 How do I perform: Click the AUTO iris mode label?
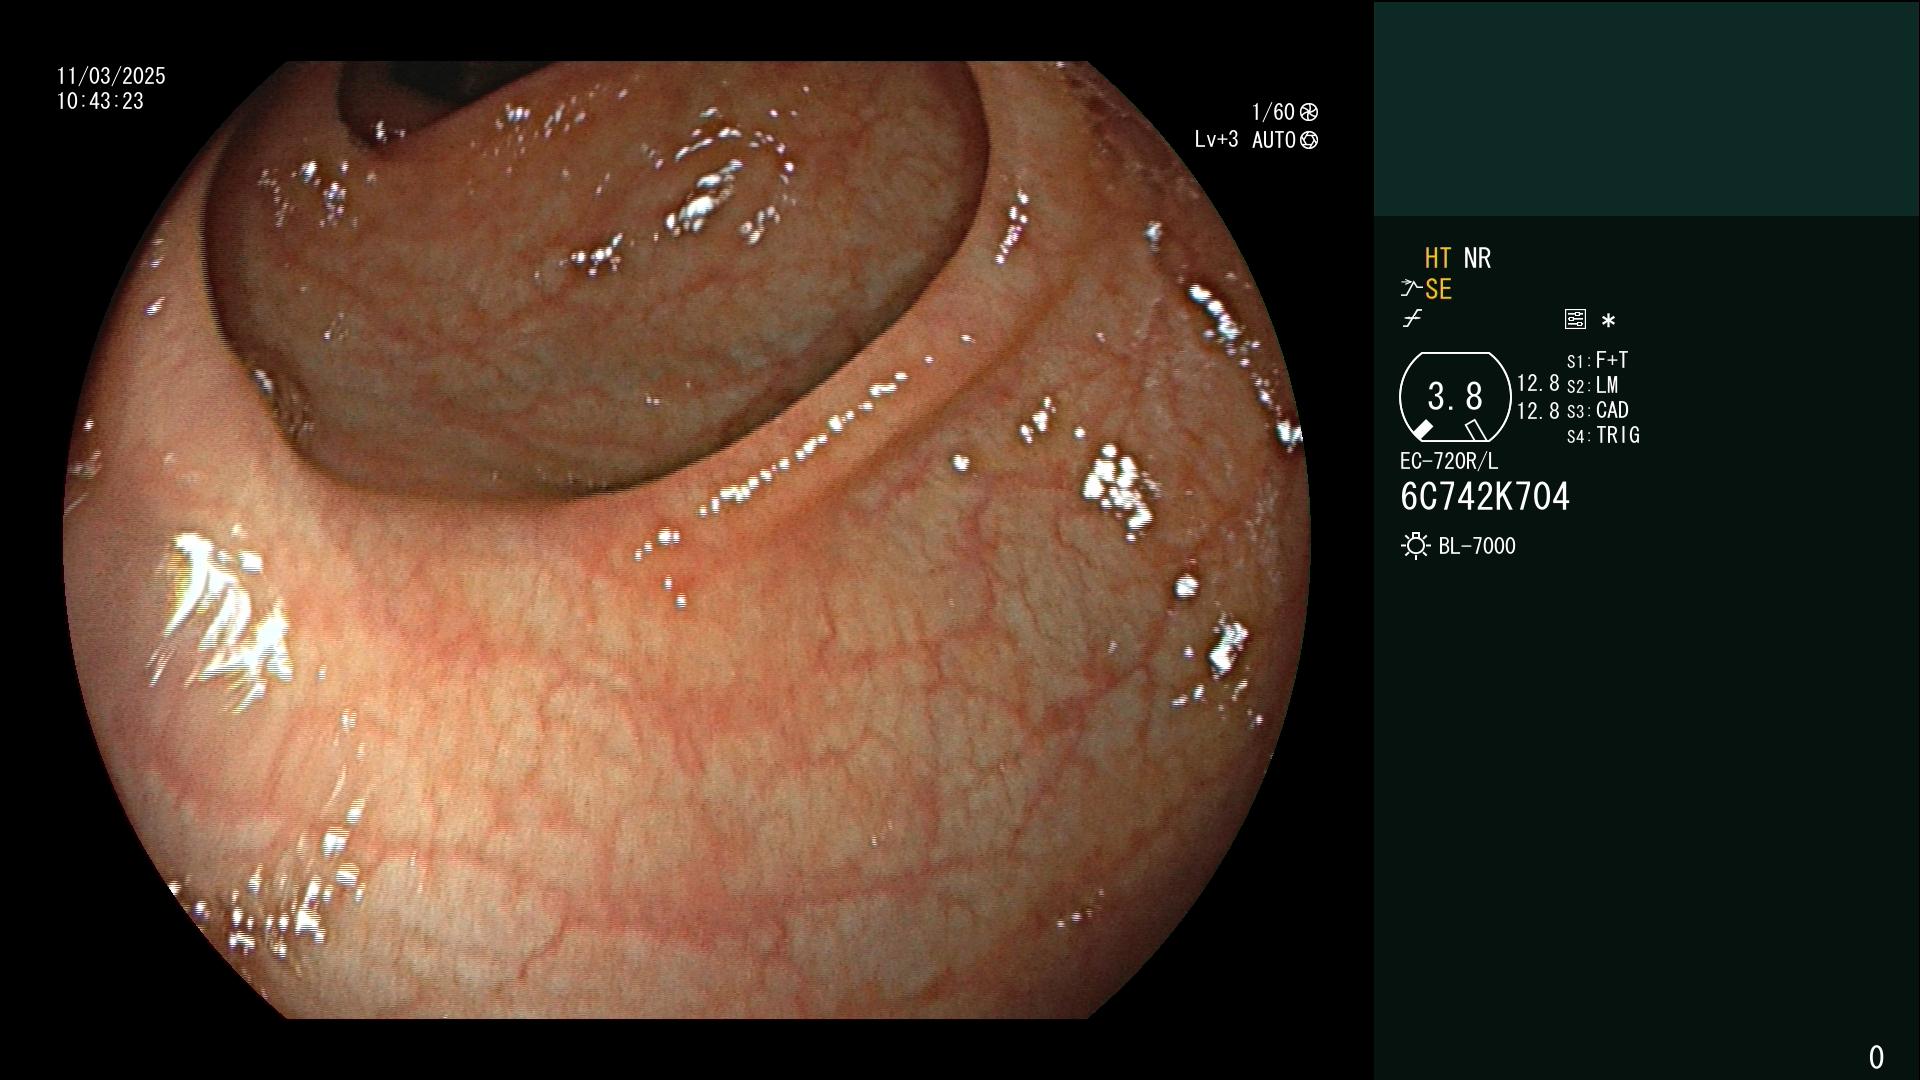pos(1274,140)
